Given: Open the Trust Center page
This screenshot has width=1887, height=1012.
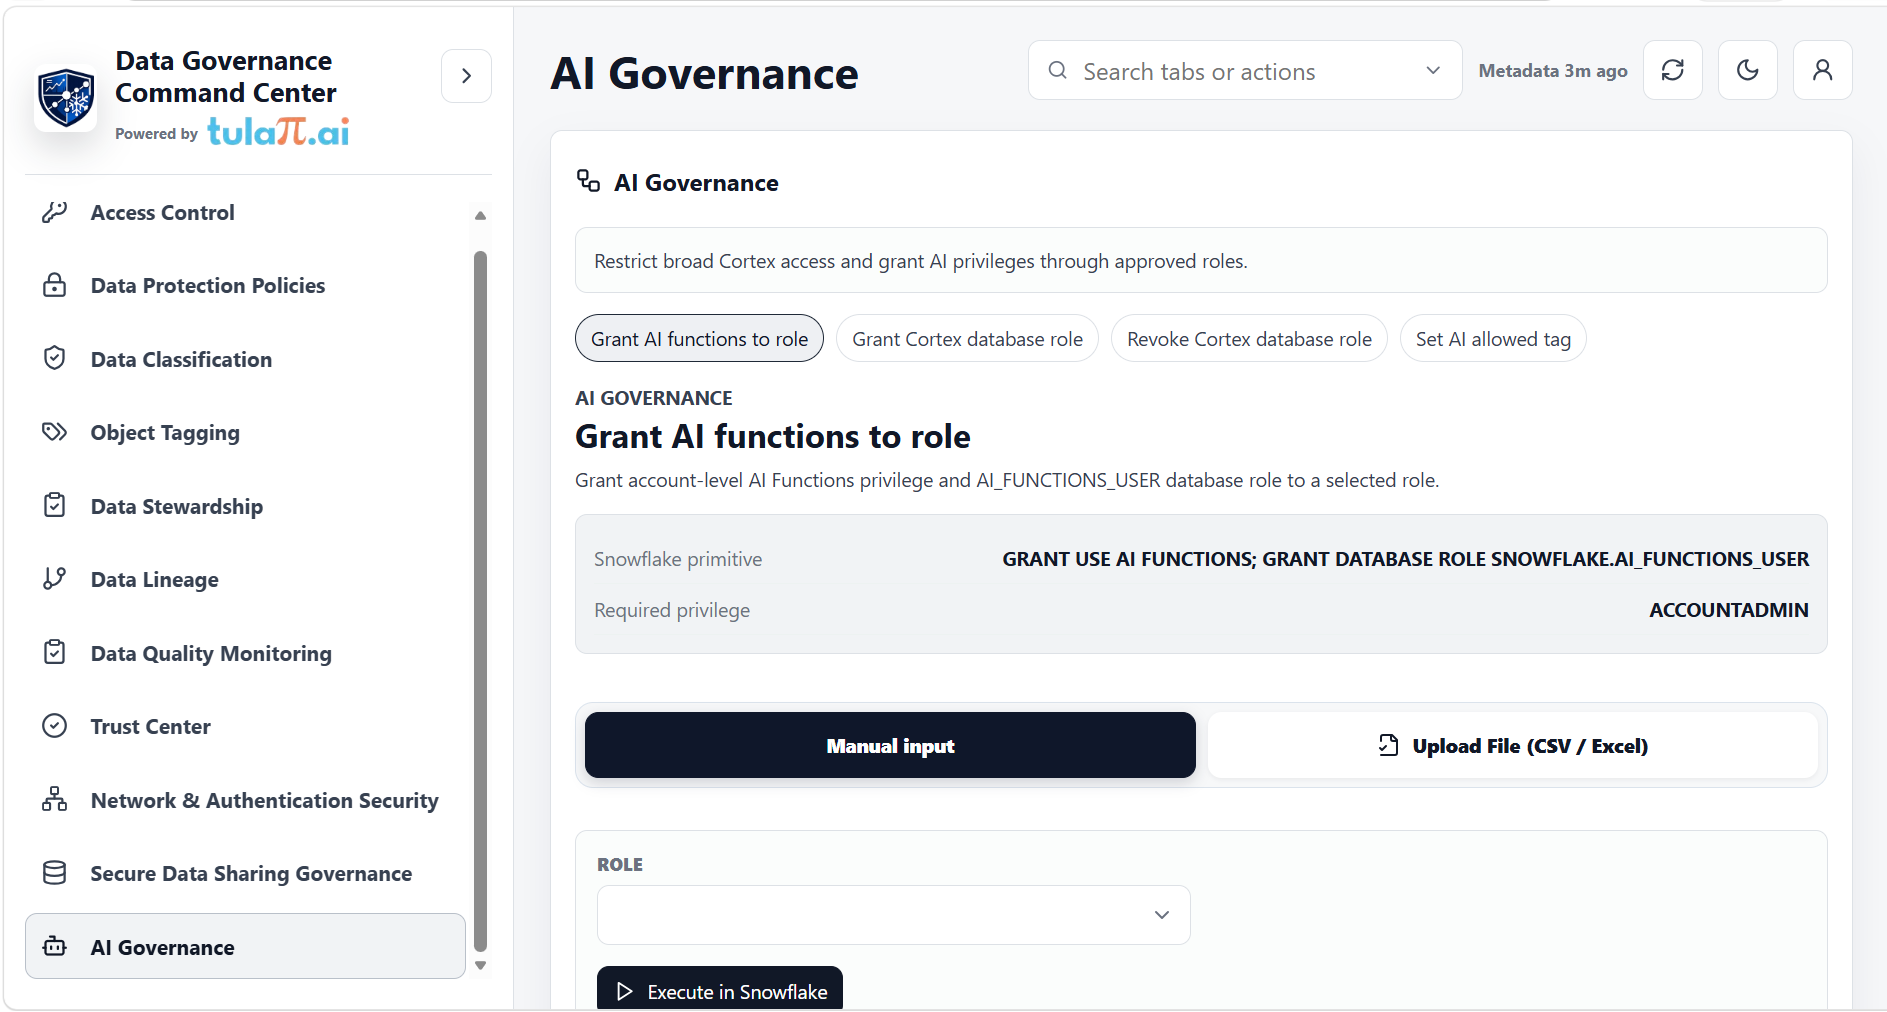Looking at the screenshot, I should (x=245, y=726).
